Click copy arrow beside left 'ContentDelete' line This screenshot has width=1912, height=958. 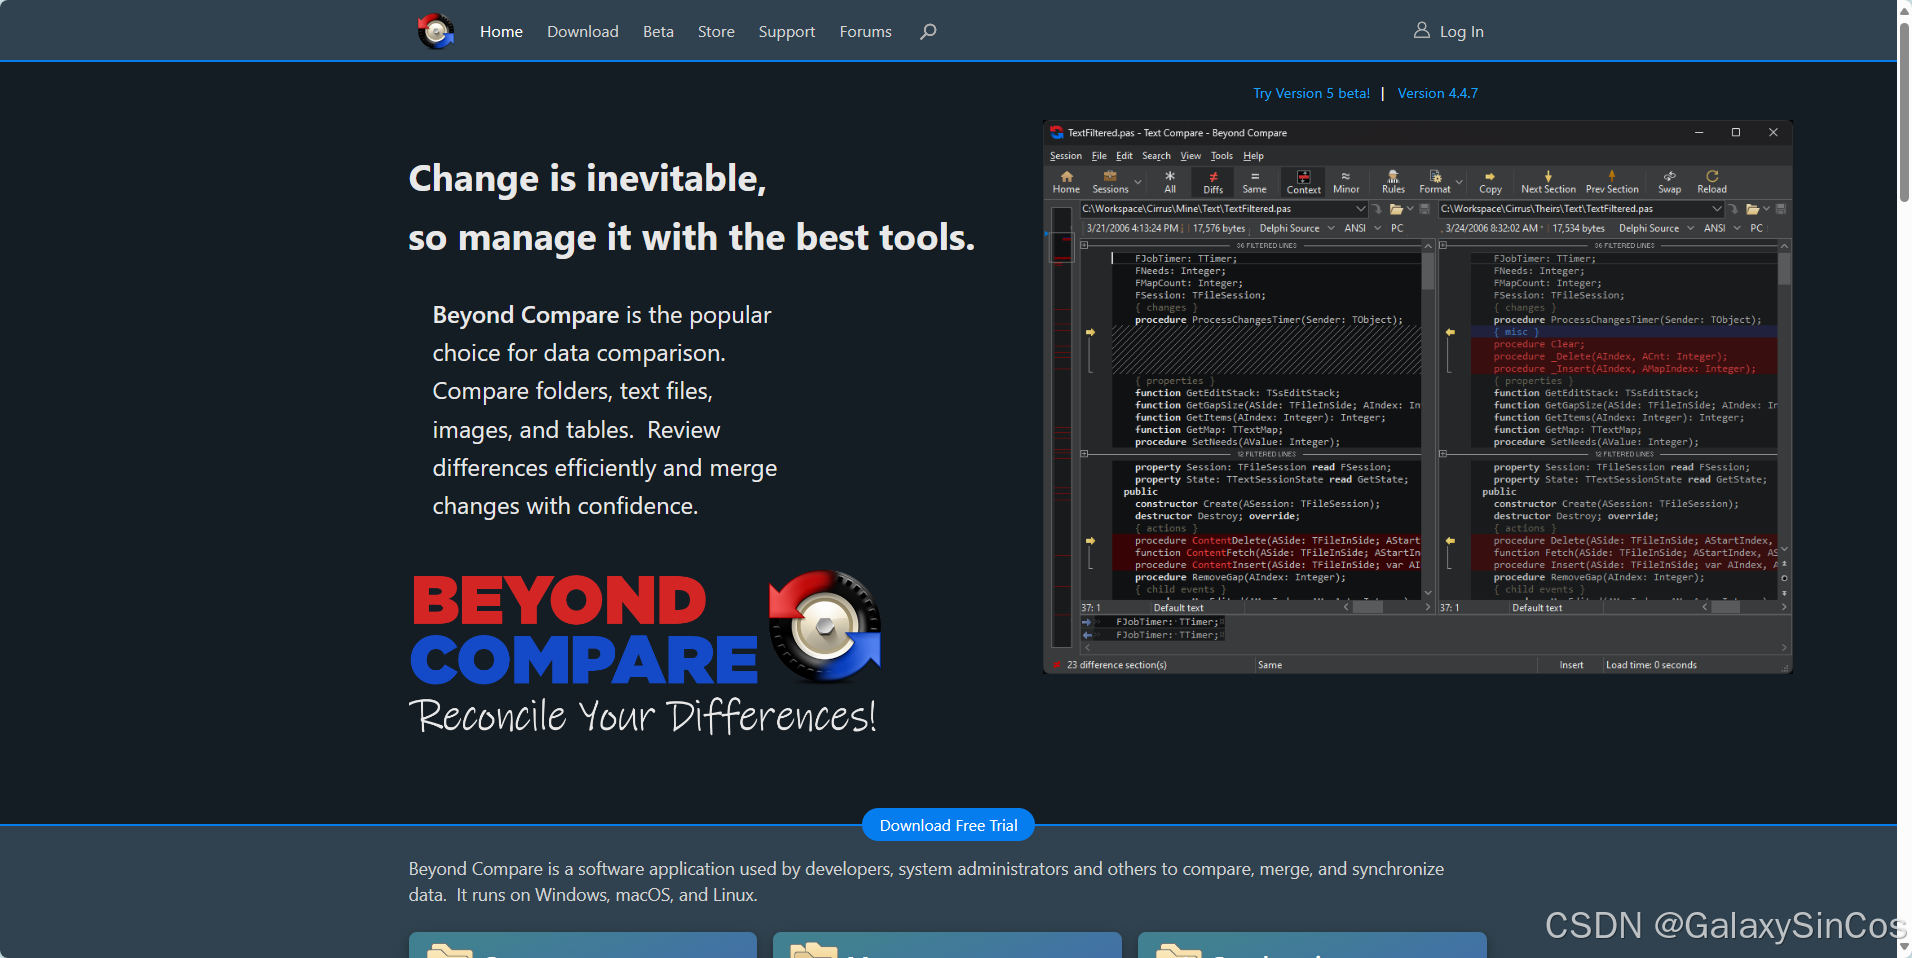pyautogui.click(x=1090, y=541)
